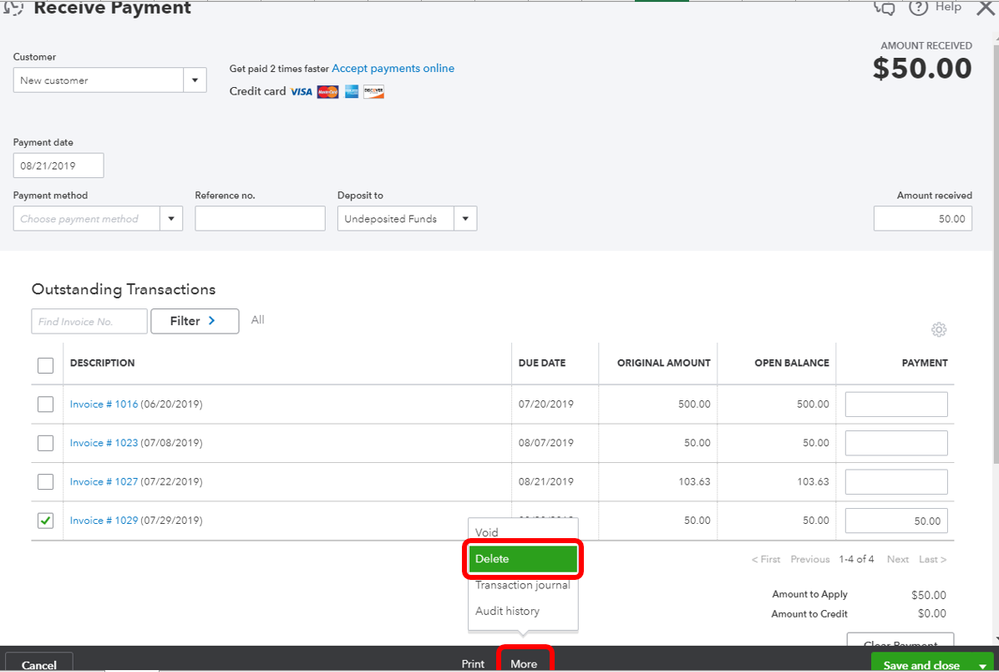This screenshot has width=999, height=672.
Task: Open the feedback chat bubble icon
Action: pyautogui.click(x=884, y=8)
